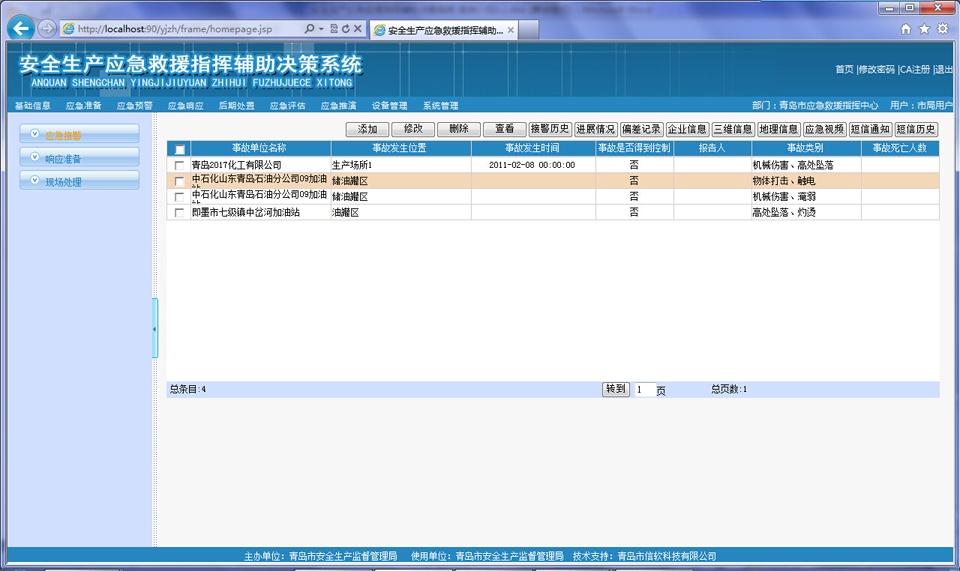The image size is (960, 571).
Task: Click the browser Home icon
Action: click(906, 29)
